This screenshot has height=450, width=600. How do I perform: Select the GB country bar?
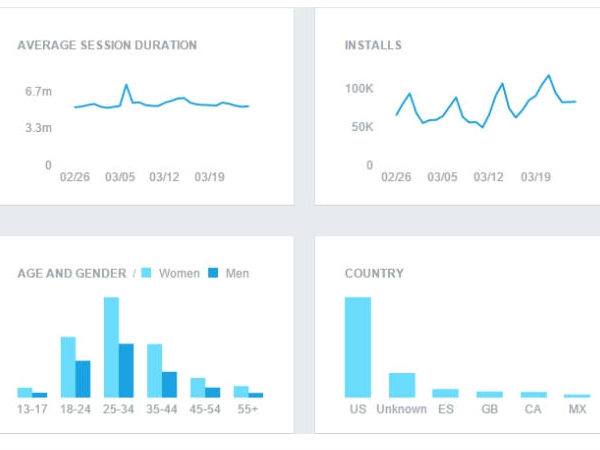[489, 394]
